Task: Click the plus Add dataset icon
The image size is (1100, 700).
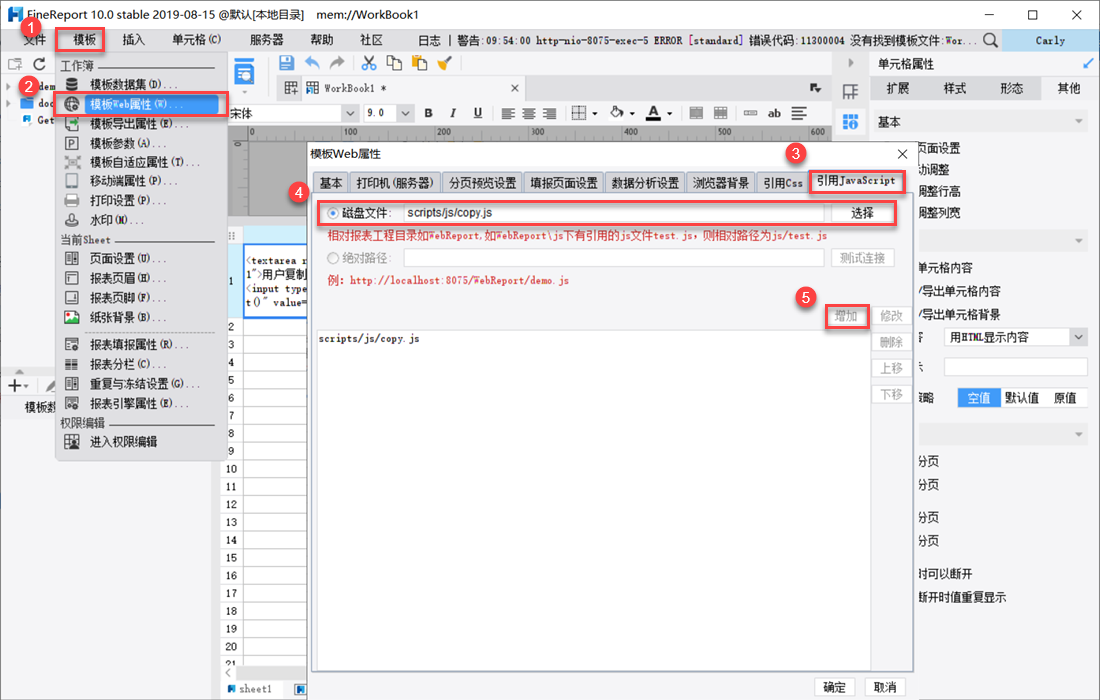Action: [x=15, y=386]
